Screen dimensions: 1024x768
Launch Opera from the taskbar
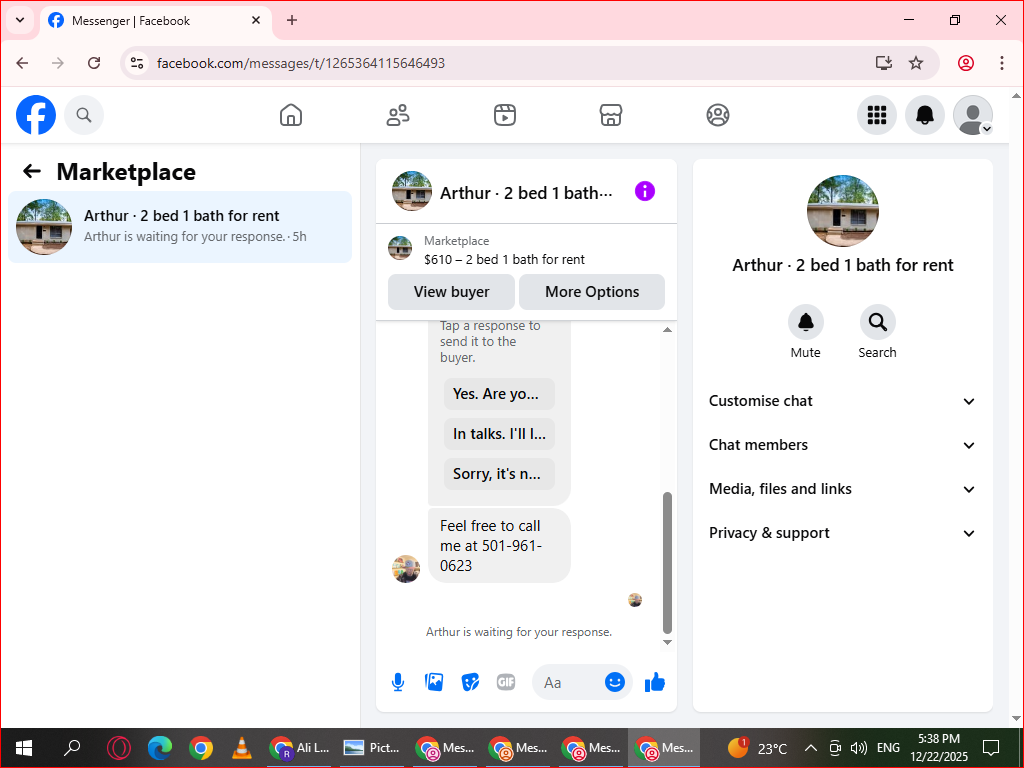point(119,748)
